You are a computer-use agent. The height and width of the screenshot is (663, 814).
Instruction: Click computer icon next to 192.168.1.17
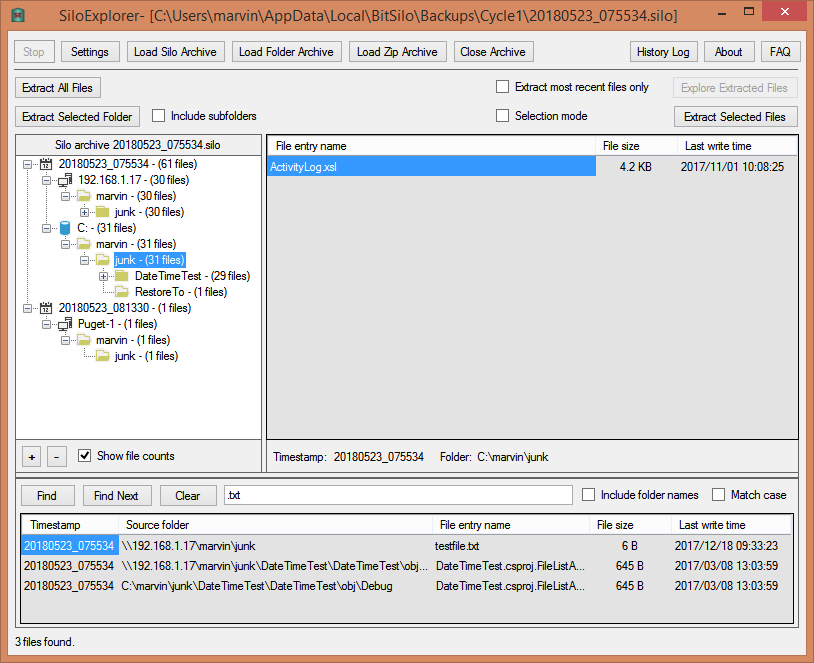(65, 180)
